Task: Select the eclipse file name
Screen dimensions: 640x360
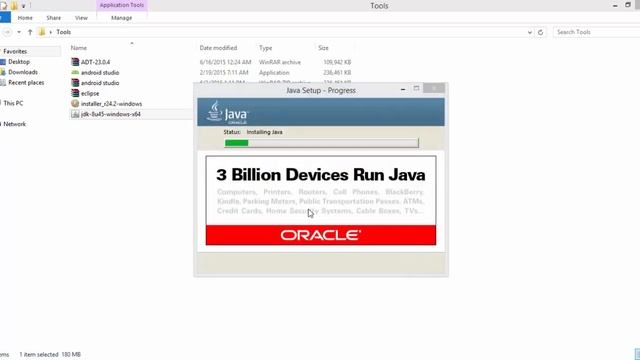Action: pyautogui.click(x=90, y=93)
